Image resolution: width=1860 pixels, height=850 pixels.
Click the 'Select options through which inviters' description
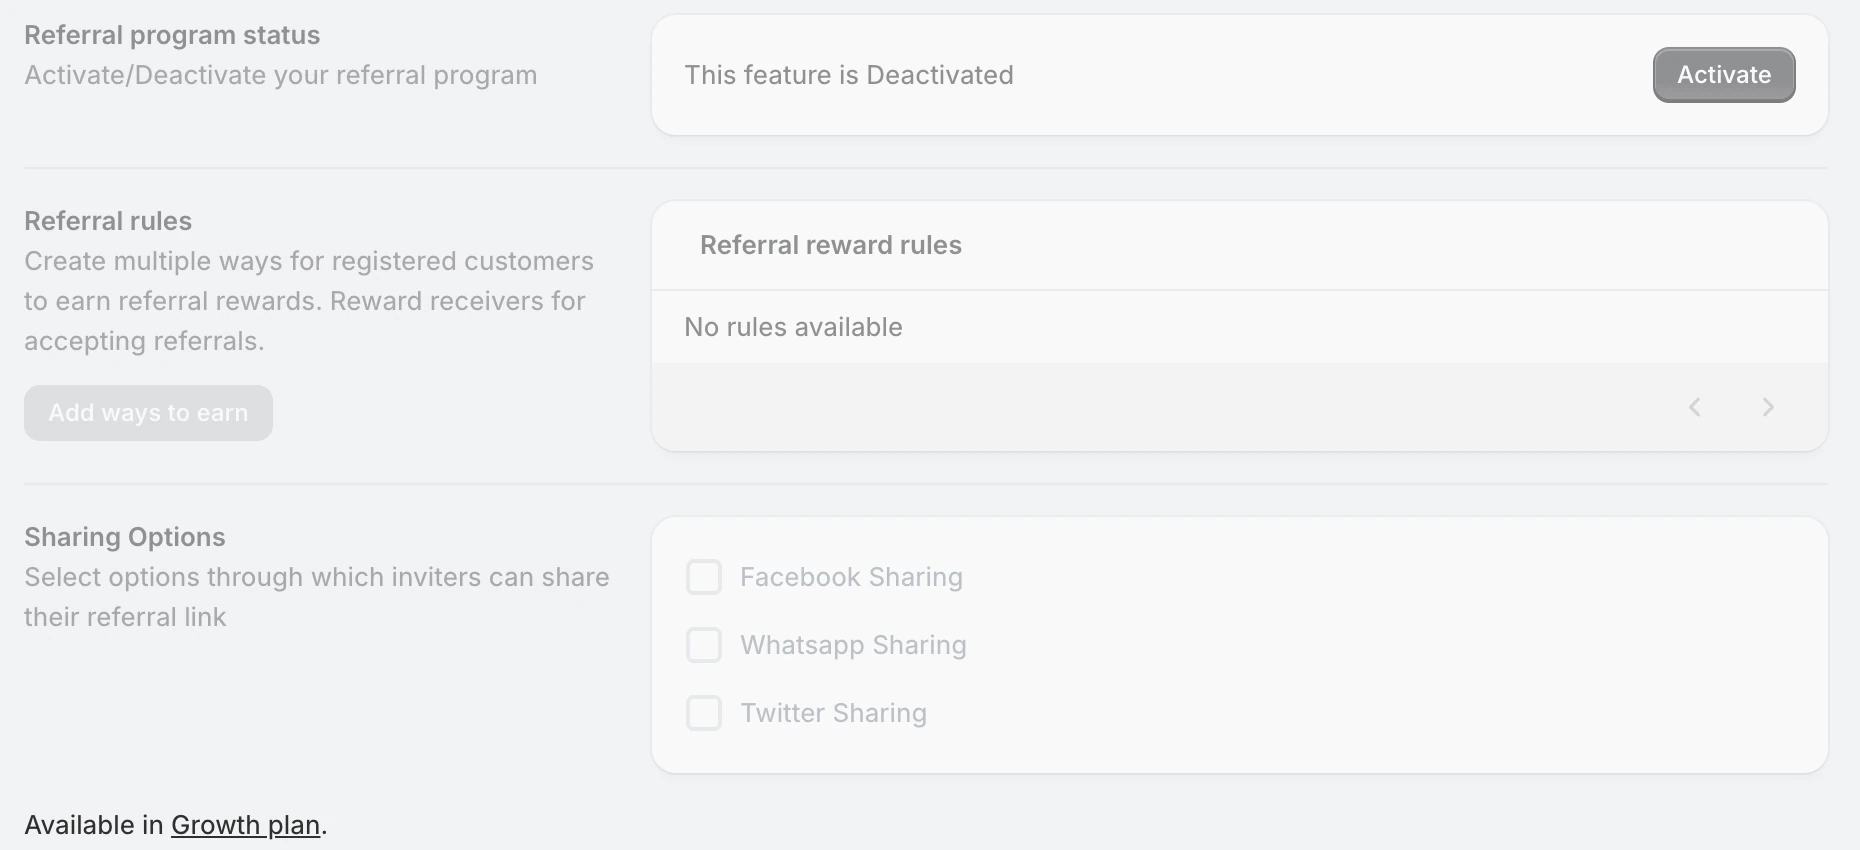coord(317,597)
